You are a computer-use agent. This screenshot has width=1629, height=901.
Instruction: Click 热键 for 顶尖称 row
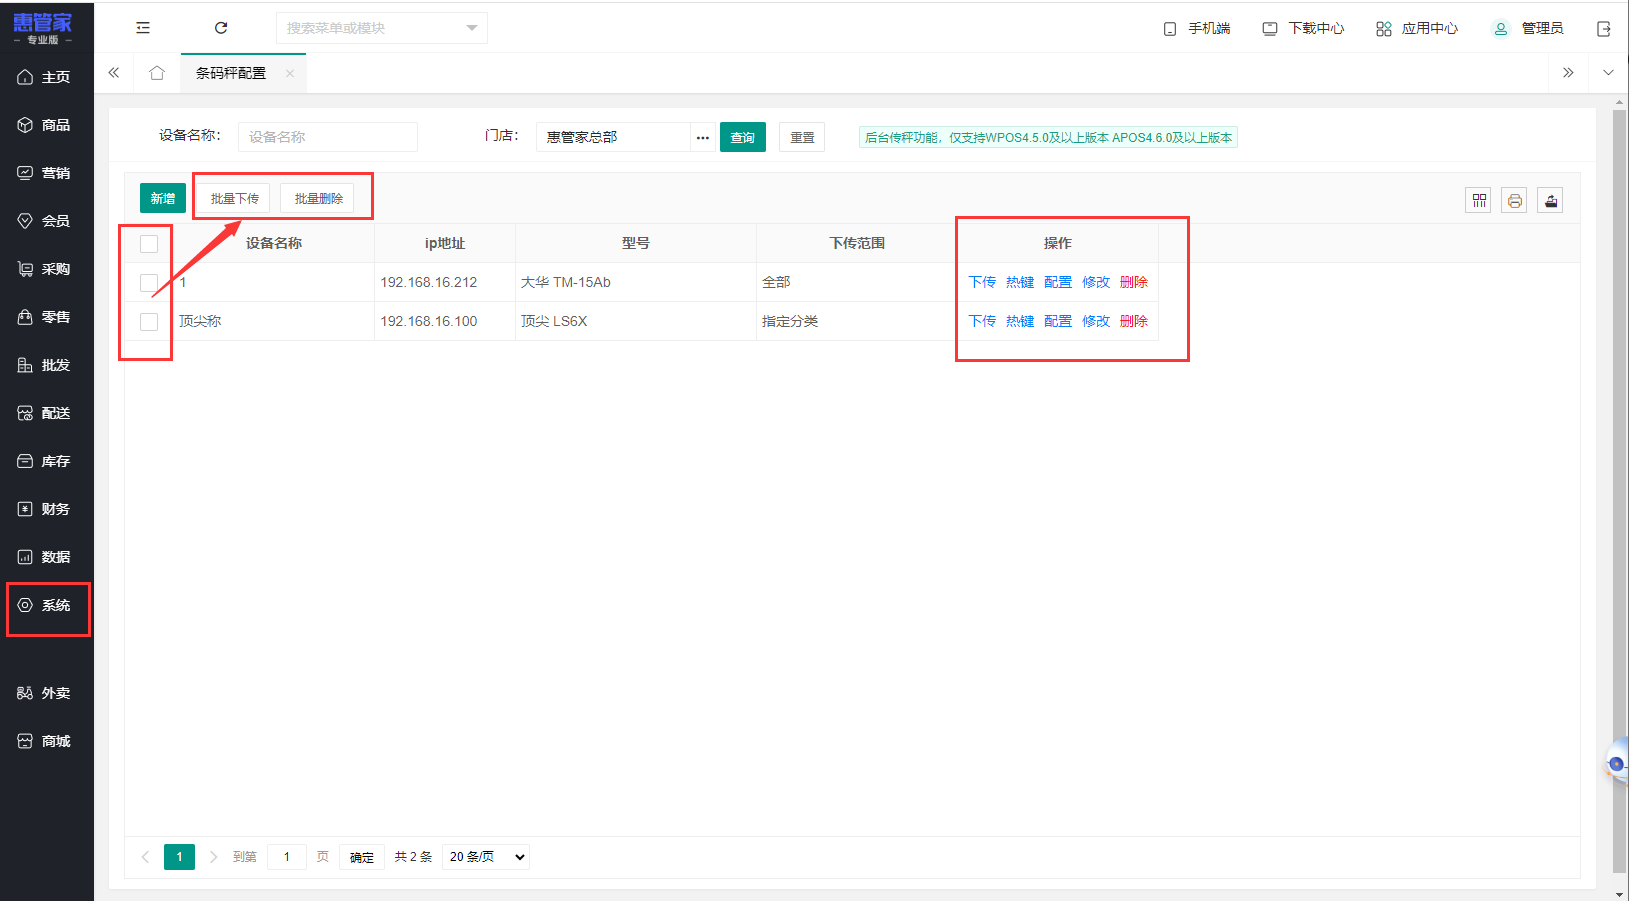(1020, 321)
